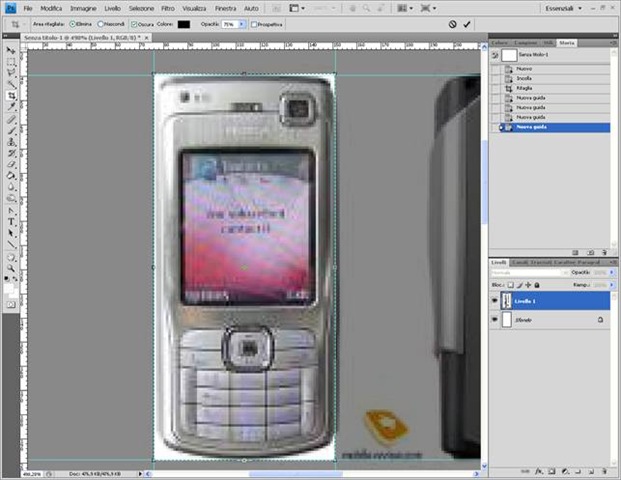Hide Livello 1 using its eye icon
621x480 pixels.
click(x=494, y=299)
